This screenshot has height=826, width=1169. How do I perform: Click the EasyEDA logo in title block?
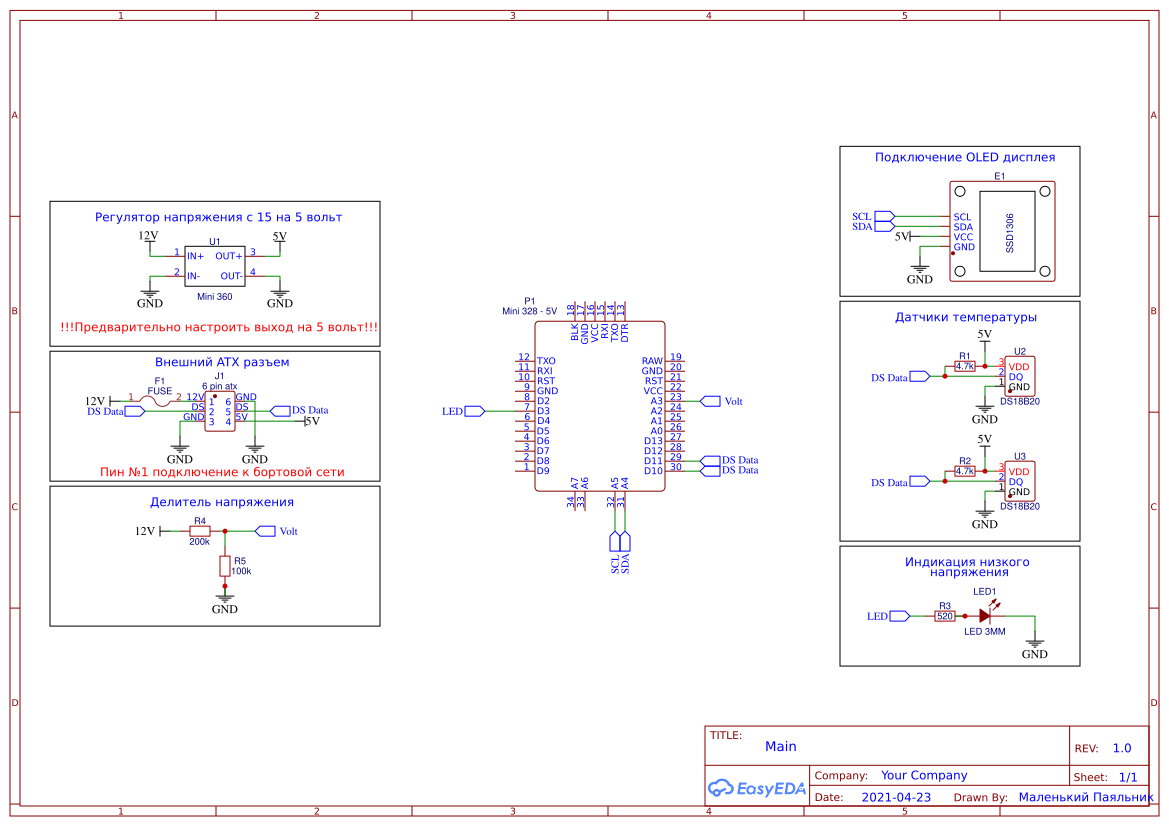(757, 788)
